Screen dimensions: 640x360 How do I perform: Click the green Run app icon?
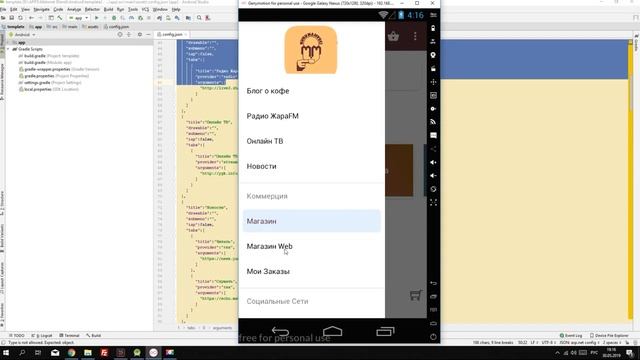96,18
